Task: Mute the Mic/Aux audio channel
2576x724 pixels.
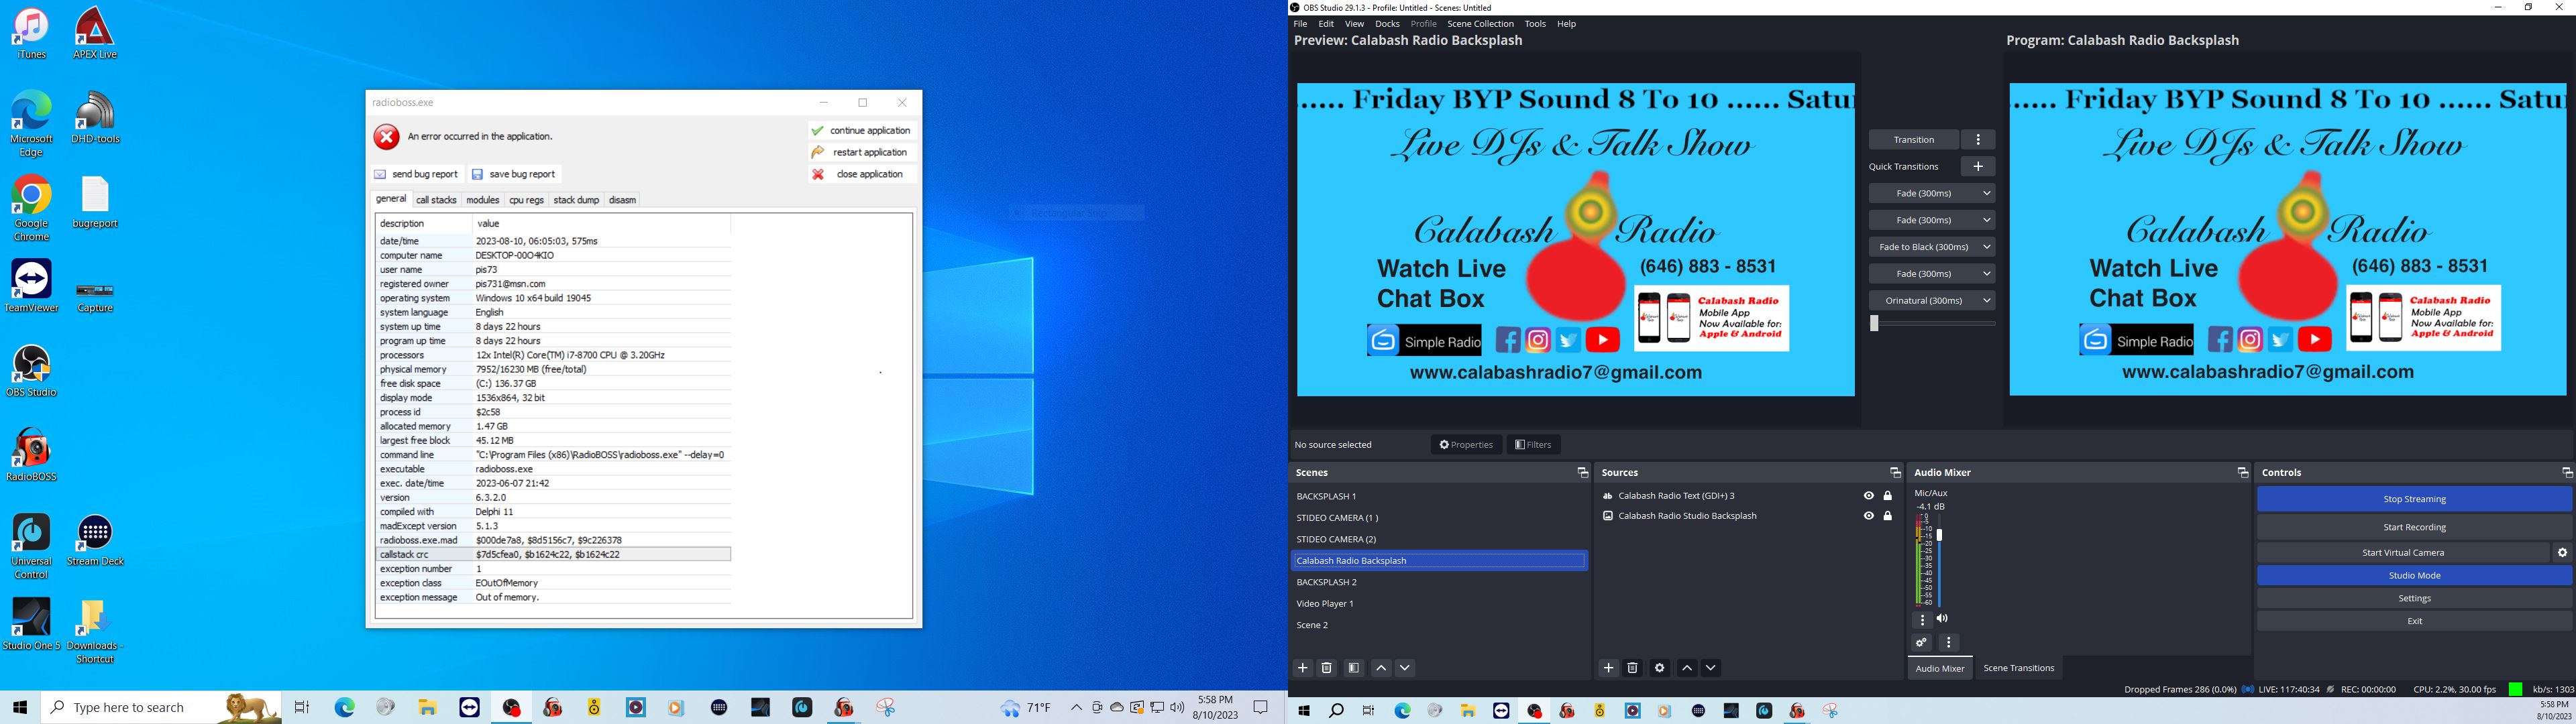Action: click(x=1942, y=620)
